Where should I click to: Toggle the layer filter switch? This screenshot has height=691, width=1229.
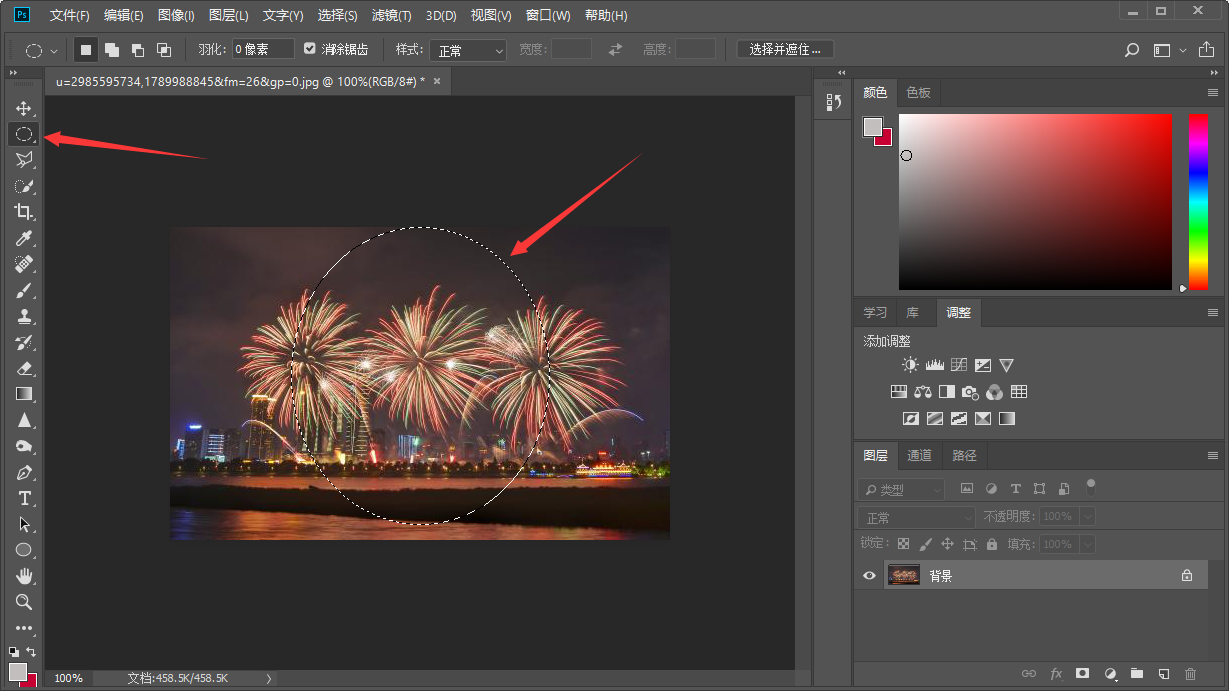click(1091, 487)
